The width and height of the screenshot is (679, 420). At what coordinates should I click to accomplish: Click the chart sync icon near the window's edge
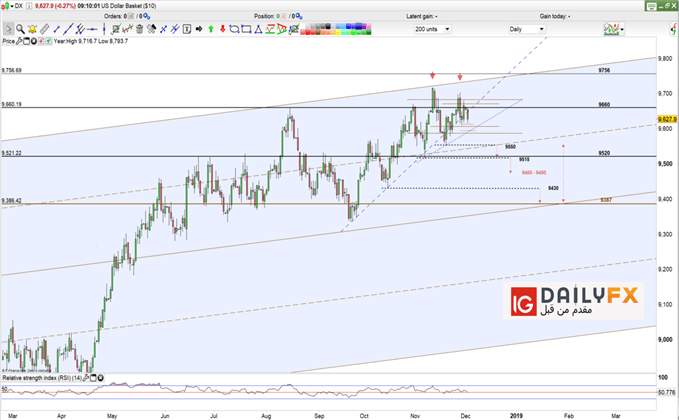click(x=673, y=29)
